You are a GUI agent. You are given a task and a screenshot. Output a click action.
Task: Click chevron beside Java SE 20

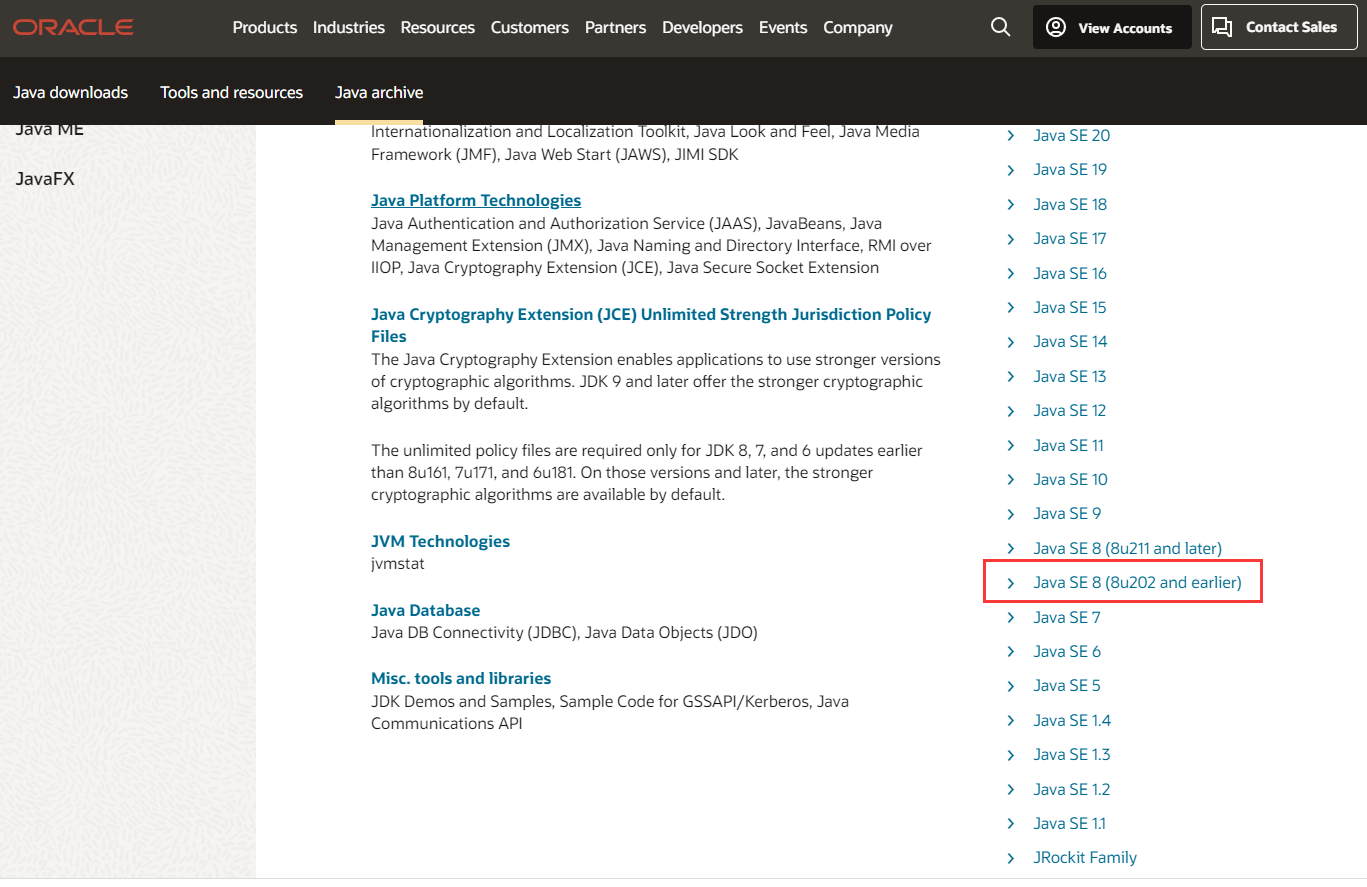coord(1011,135)
